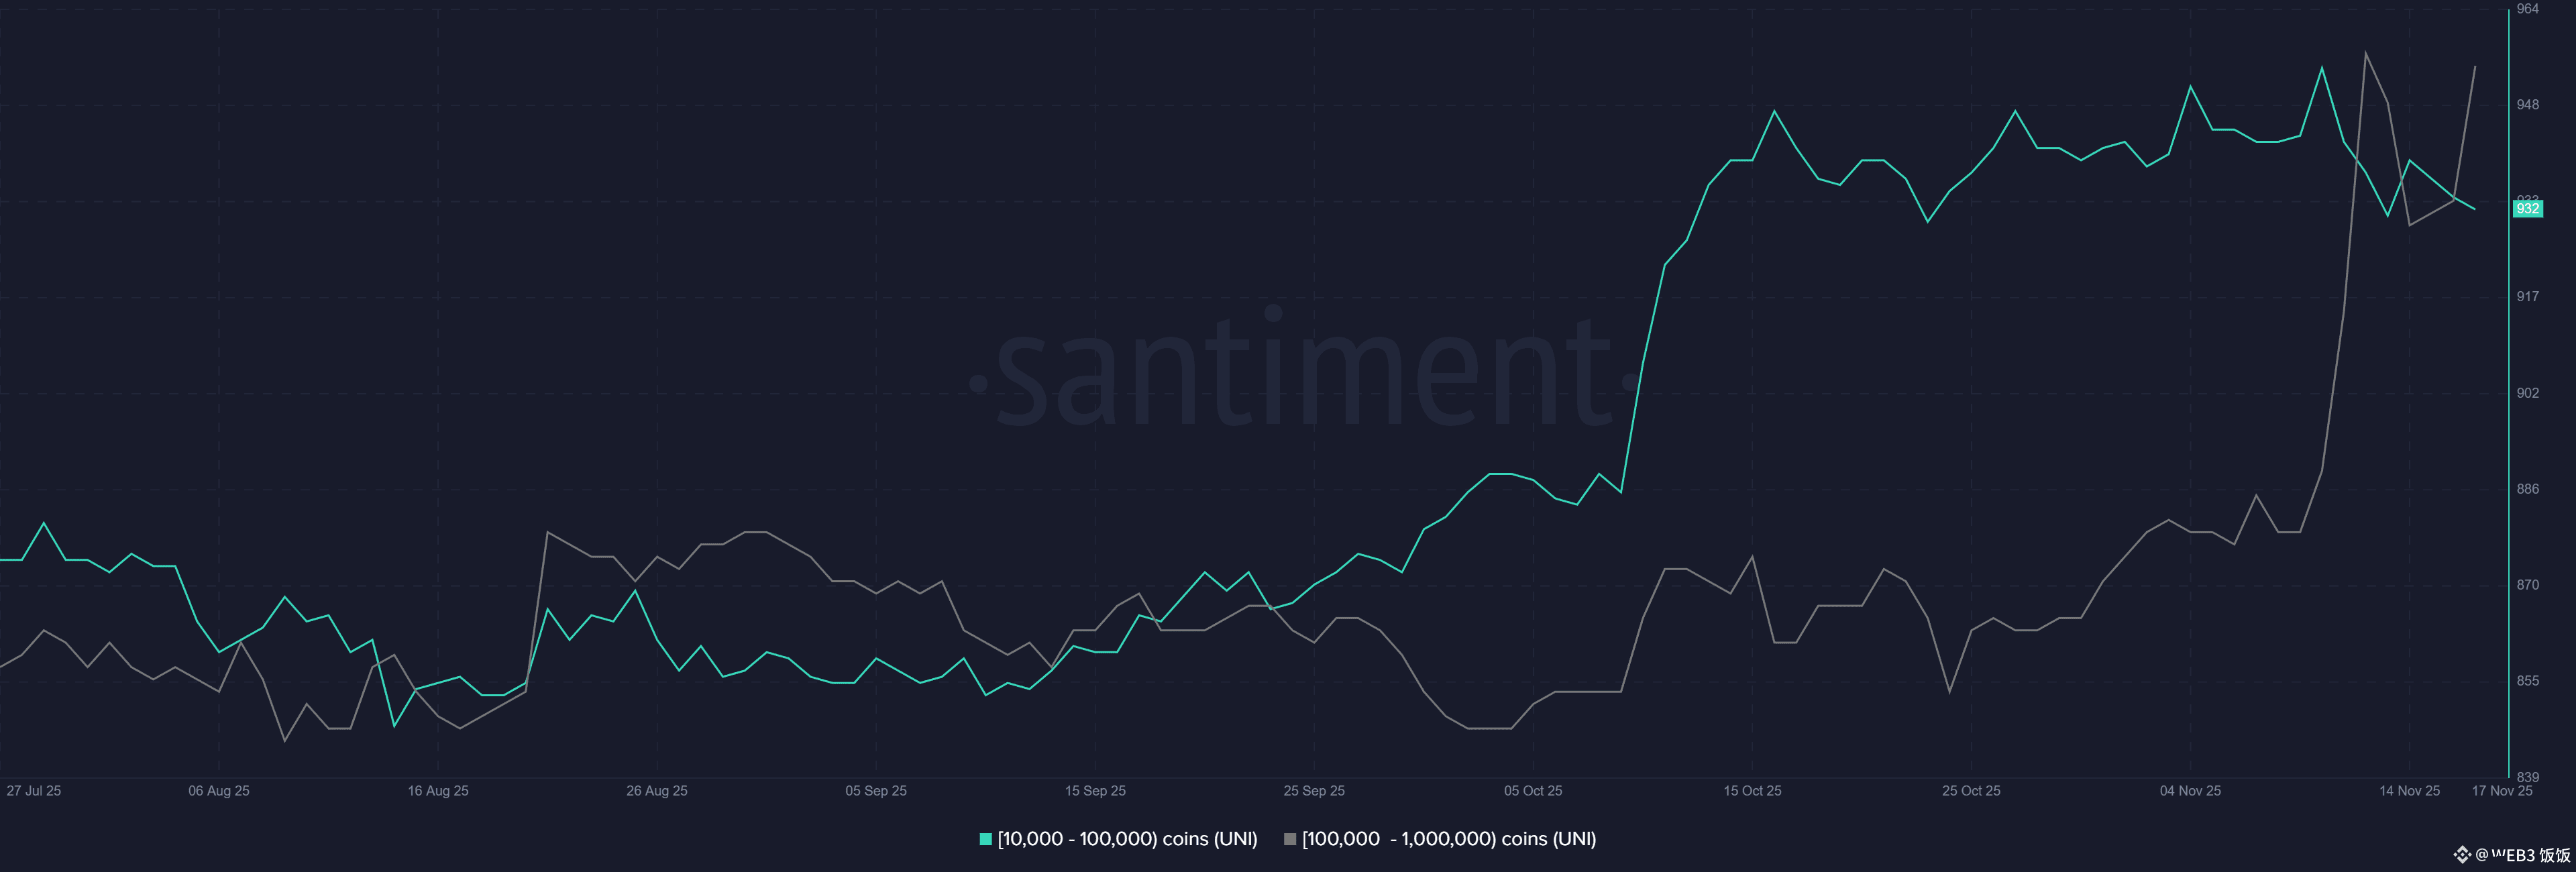Click the gray legend square for 100,000-1,000,000 coins
The height and width of the screenshot is (872, 2576).
point(1290,839)
